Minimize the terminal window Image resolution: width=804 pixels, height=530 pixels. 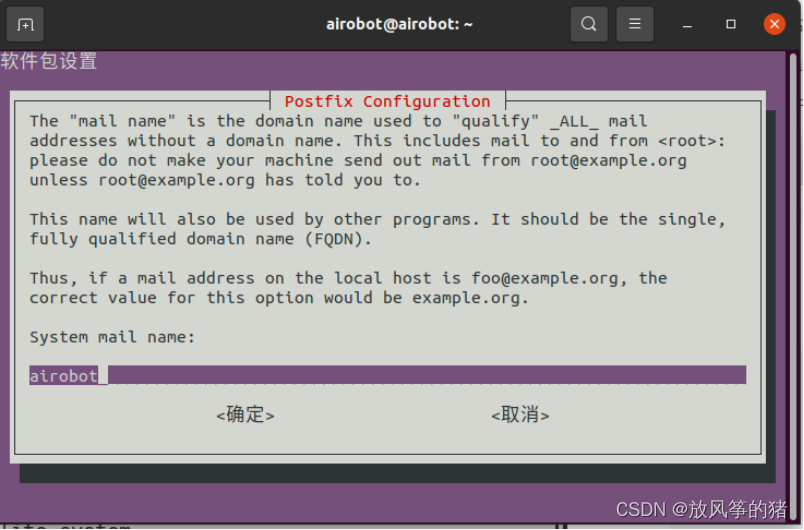pos(687,25)
